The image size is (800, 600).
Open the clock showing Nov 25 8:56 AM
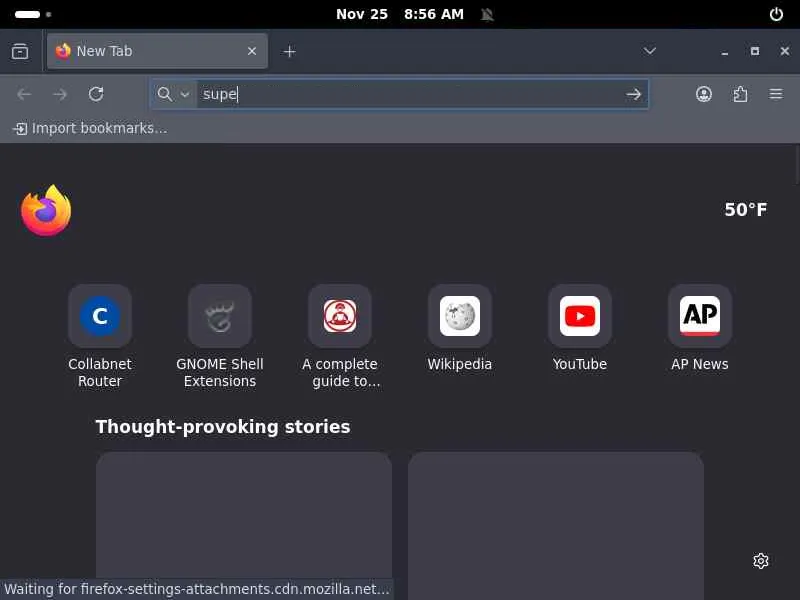pyautogui.click(x=399, y=14)
